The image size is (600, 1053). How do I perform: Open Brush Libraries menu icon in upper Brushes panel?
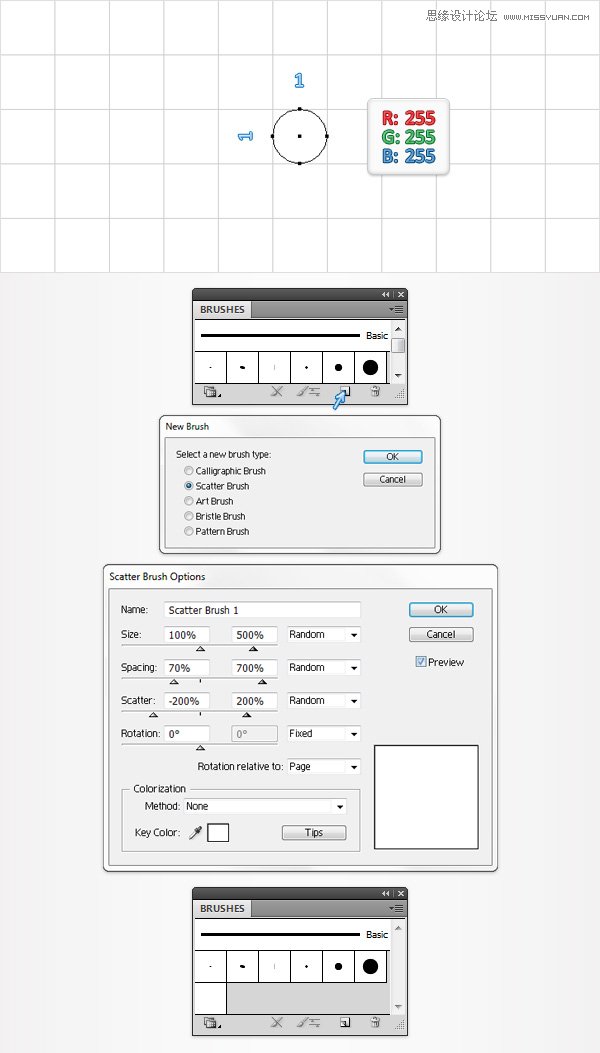point(211,392)
